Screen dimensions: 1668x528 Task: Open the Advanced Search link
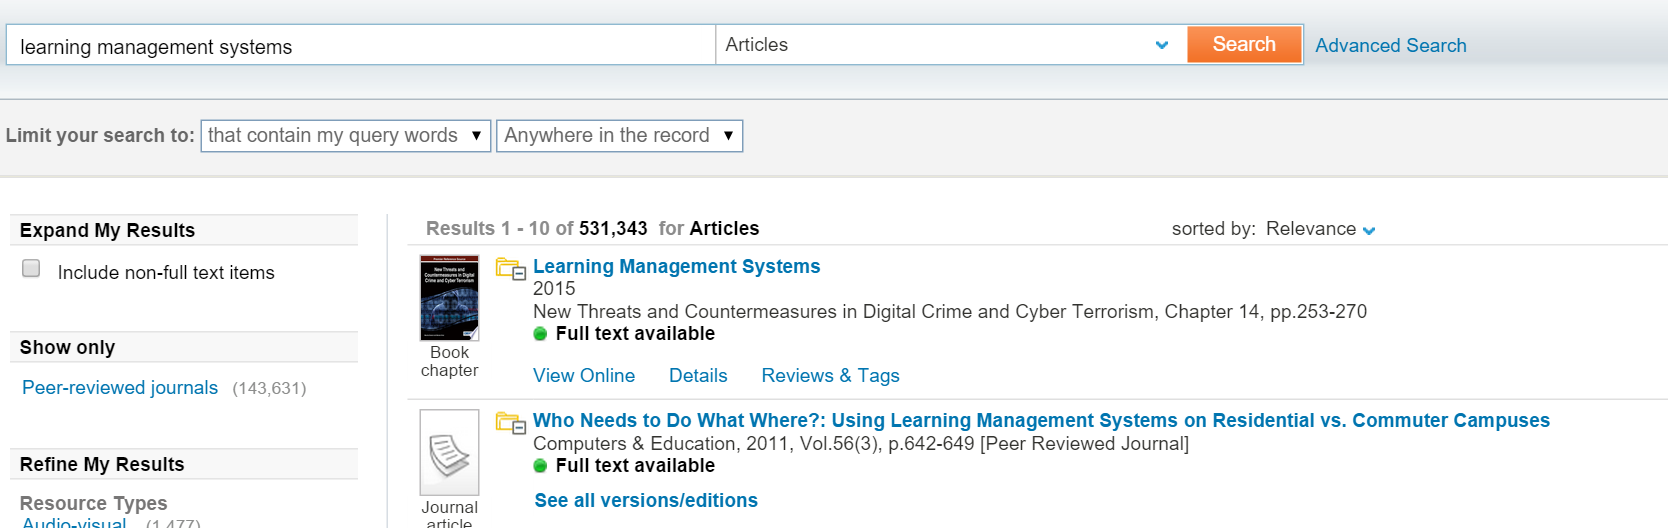[x=1390, y=46]
